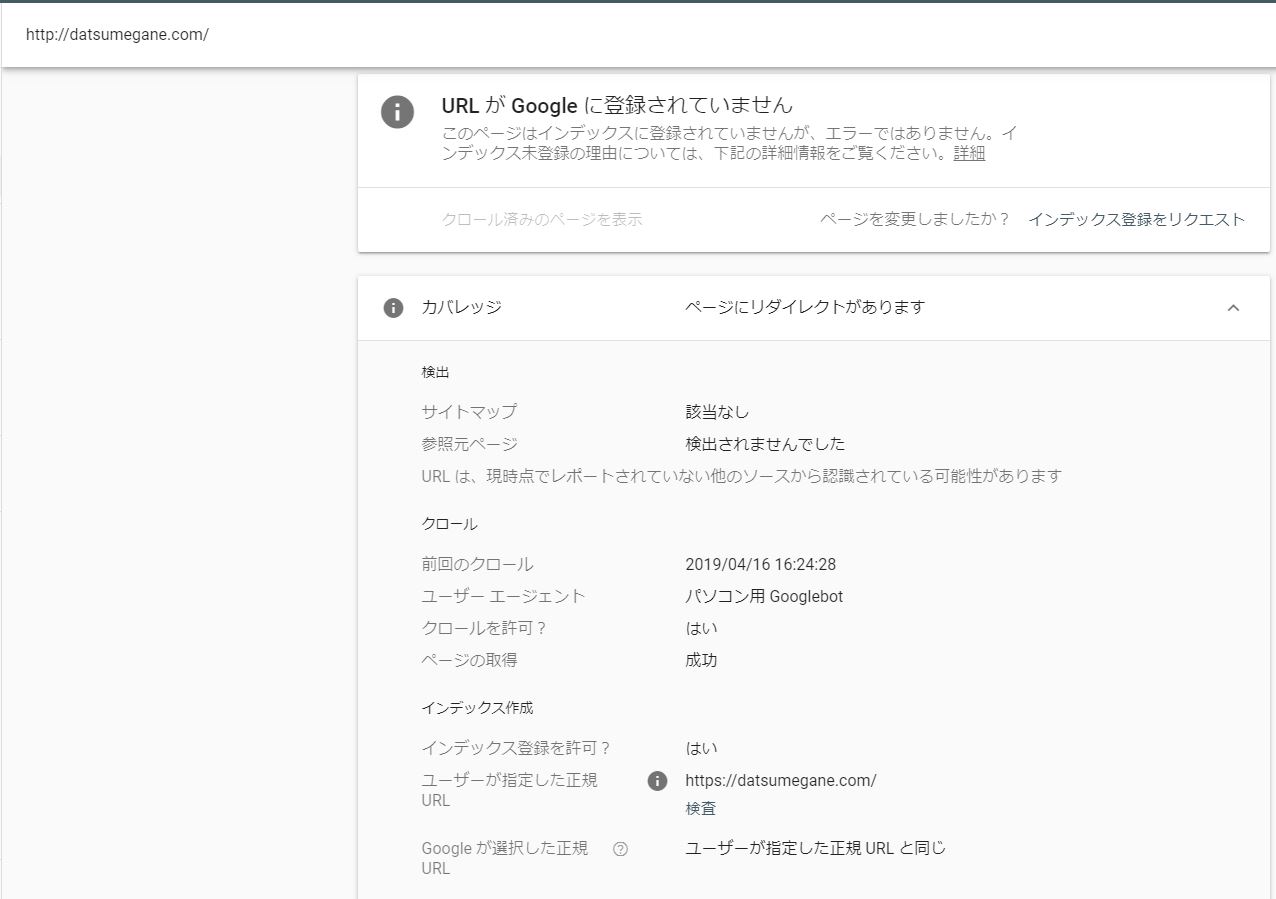Image resolution: width=1276 pixels, height=899 pixels.
Task: Click the ページの取得 label
Action: click(x=469, y=660)
